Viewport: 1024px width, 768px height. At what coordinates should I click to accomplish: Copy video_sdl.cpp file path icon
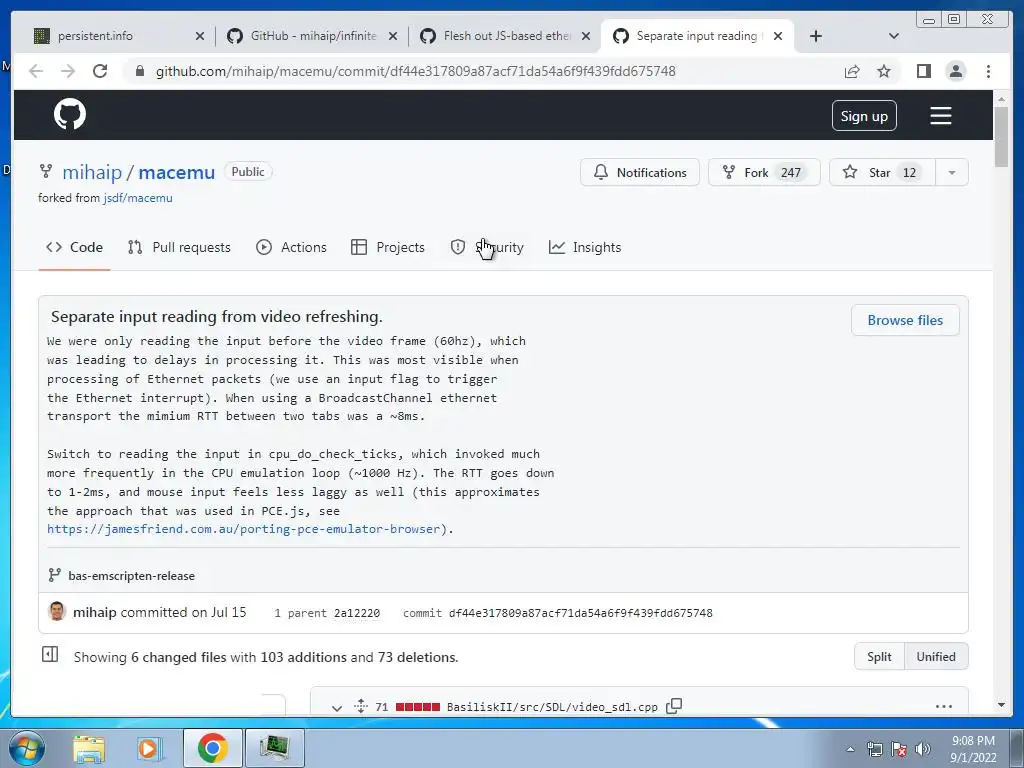coord(674,706)
